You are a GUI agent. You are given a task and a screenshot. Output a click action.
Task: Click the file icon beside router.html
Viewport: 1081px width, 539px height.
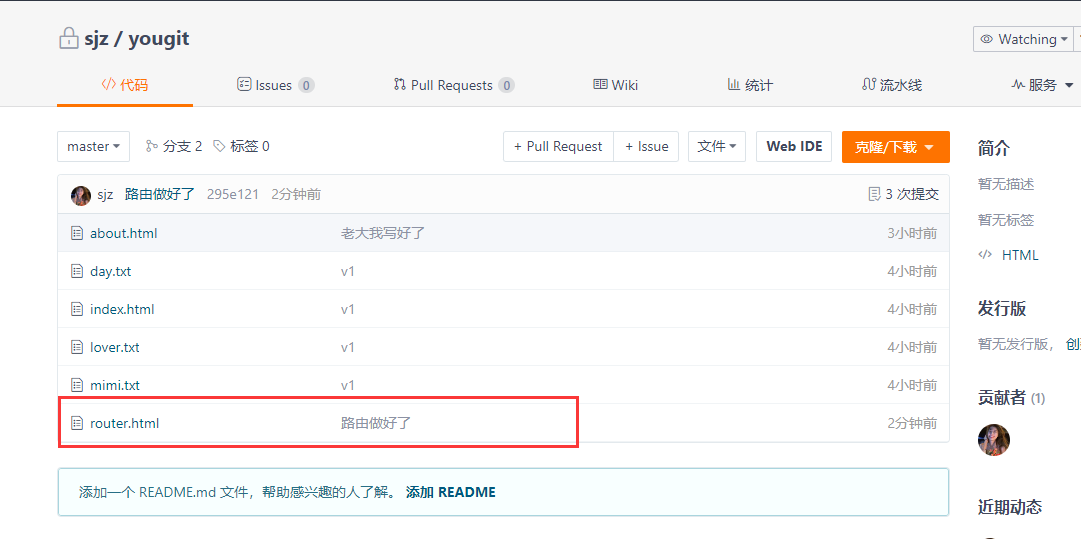[x=77, y=423]
